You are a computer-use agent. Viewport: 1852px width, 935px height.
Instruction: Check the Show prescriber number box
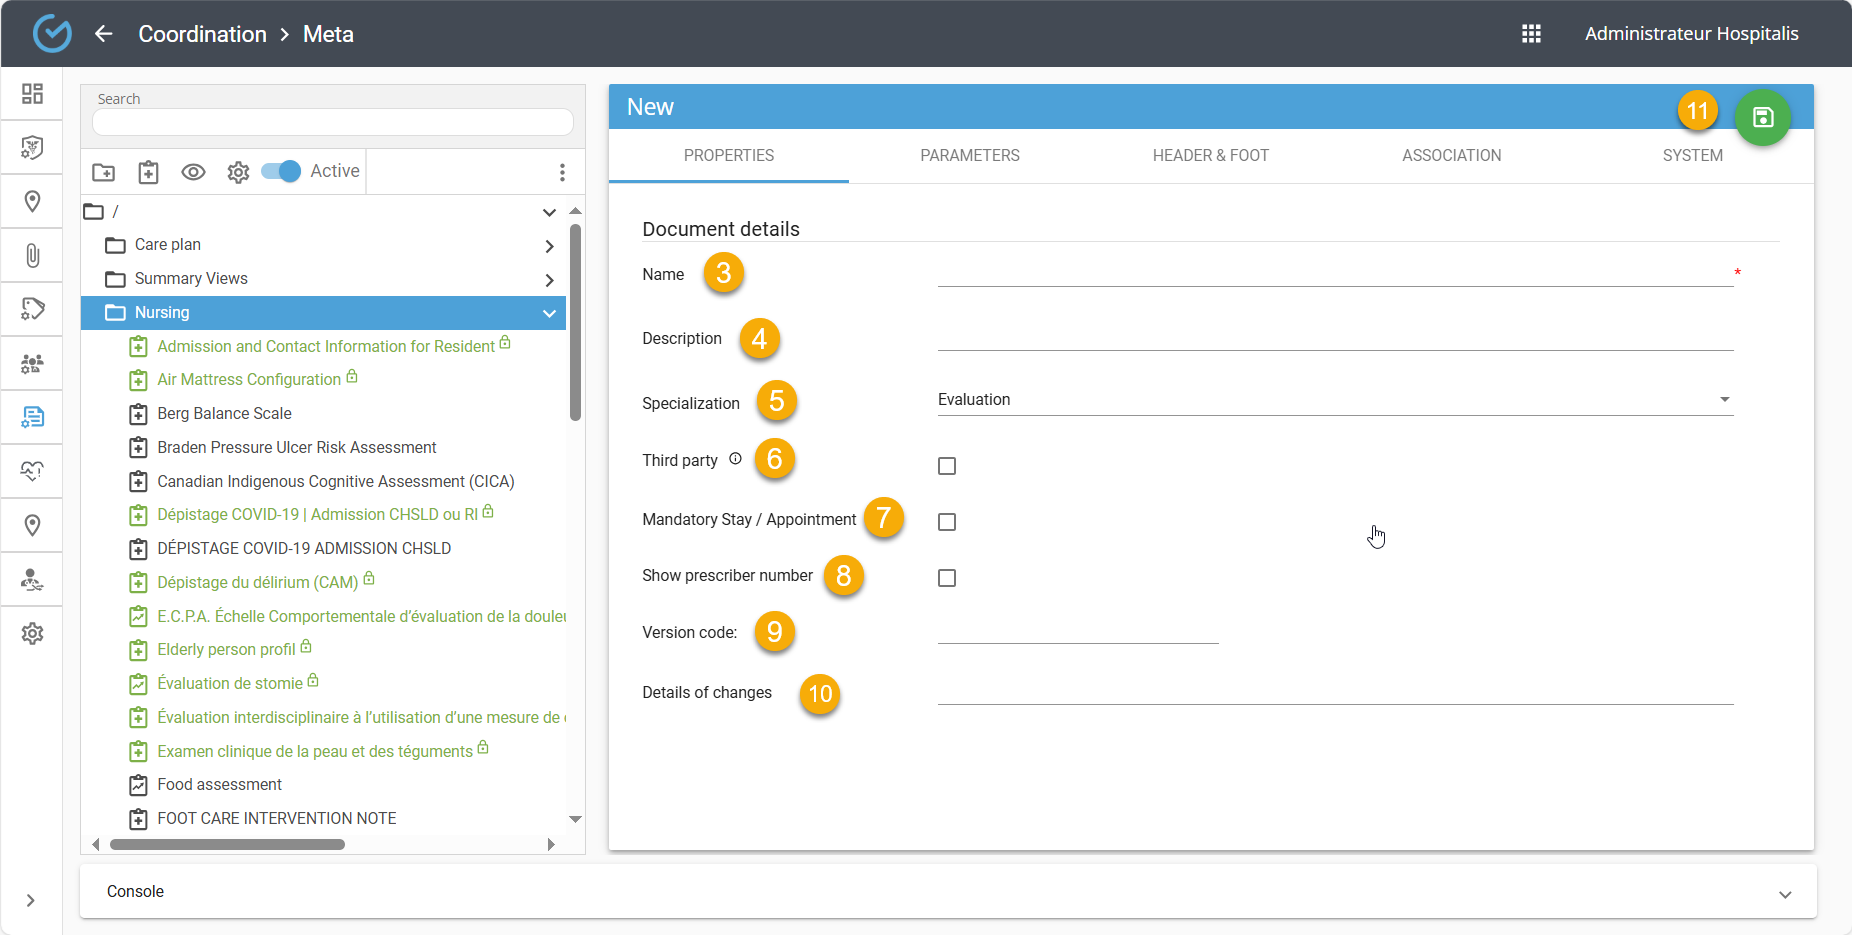(947, 578)
